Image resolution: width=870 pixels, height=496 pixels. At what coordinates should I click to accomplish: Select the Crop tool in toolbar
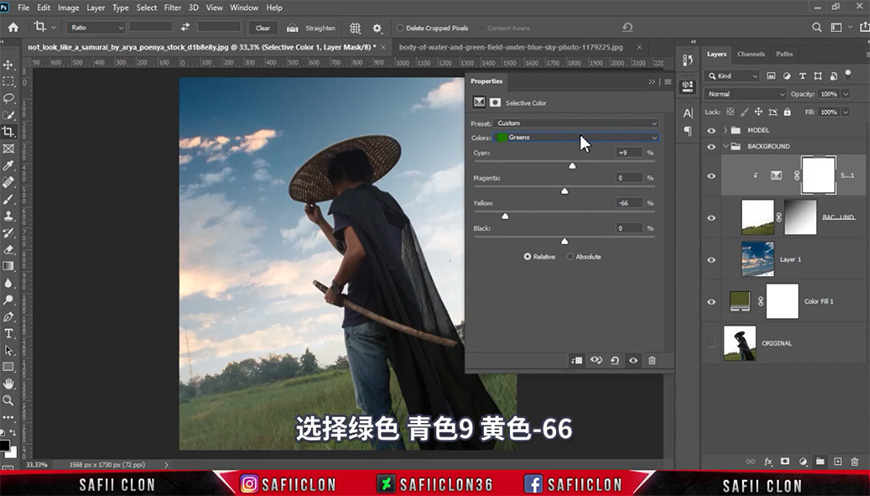click(x=8, y=131)
